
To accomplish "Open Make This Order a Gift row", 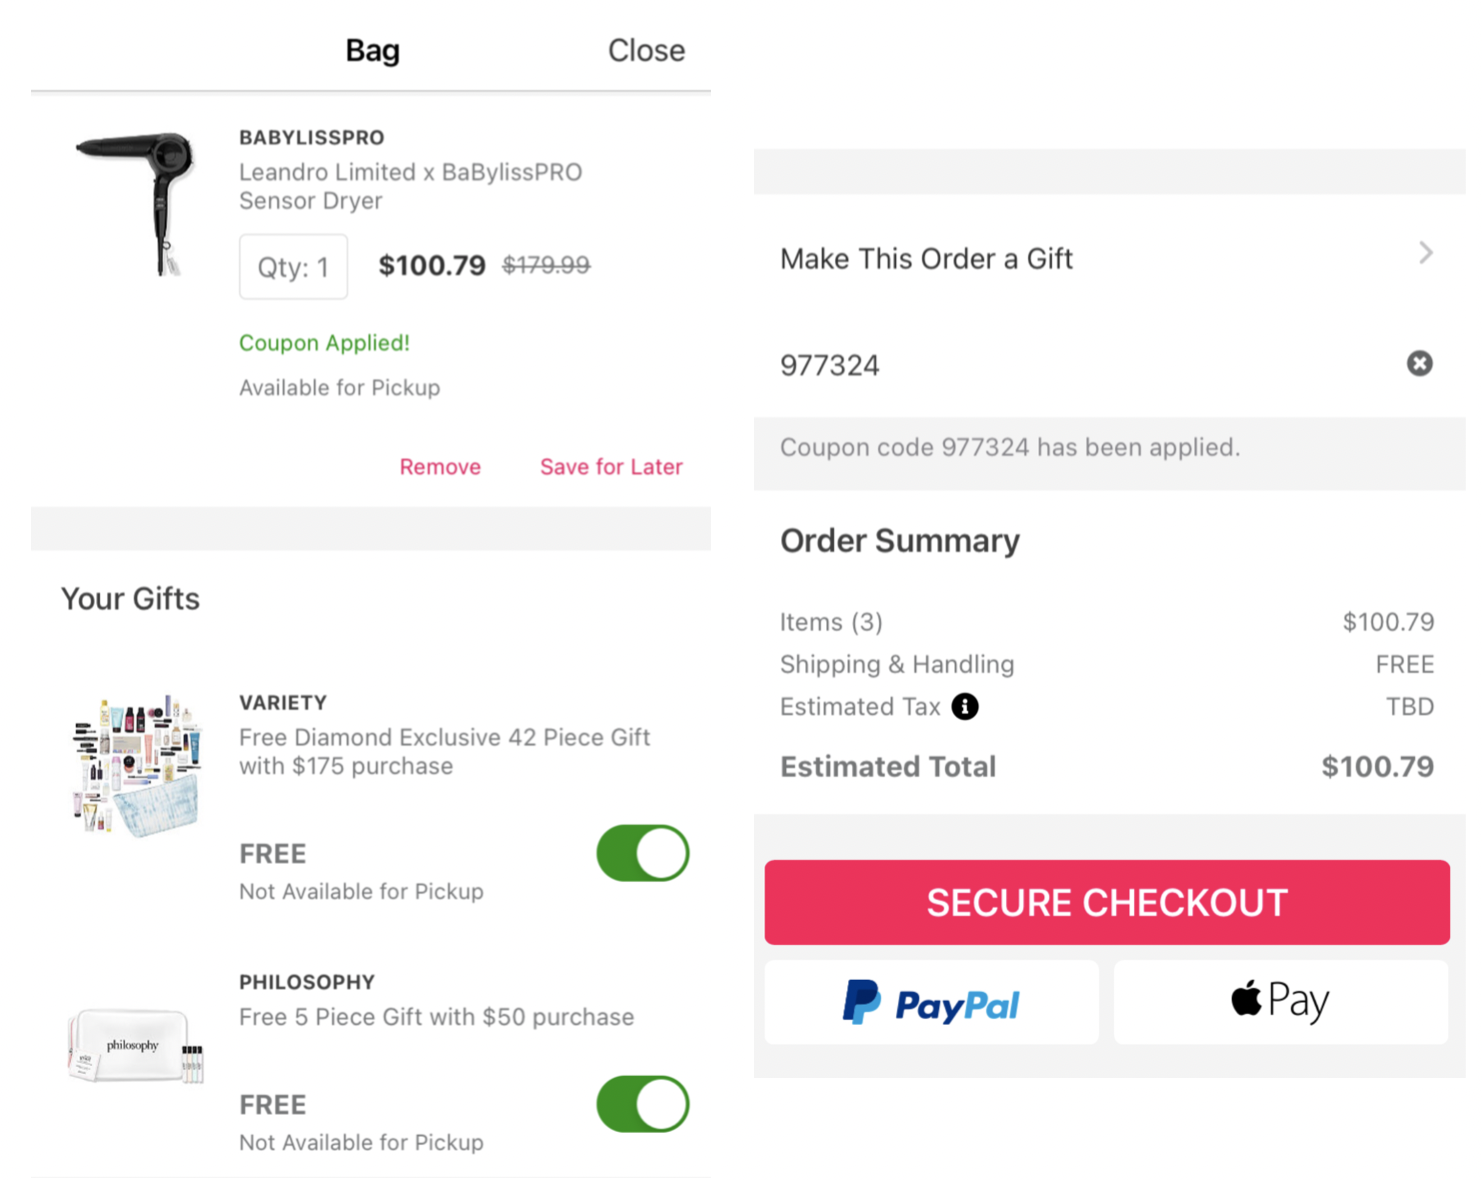I will point(1109,258).
